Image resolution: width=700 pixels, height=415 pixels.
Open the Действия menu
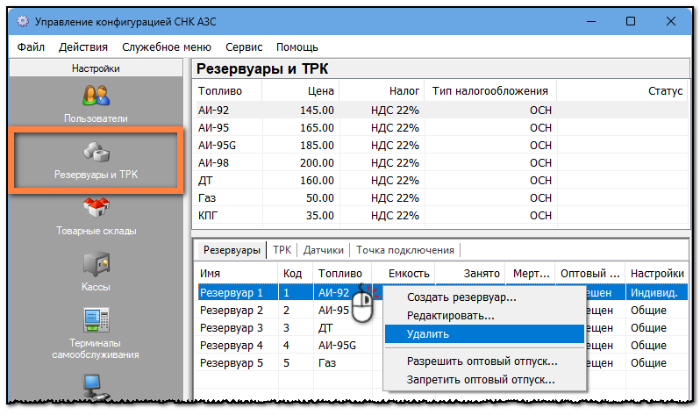tap(83, 47)
